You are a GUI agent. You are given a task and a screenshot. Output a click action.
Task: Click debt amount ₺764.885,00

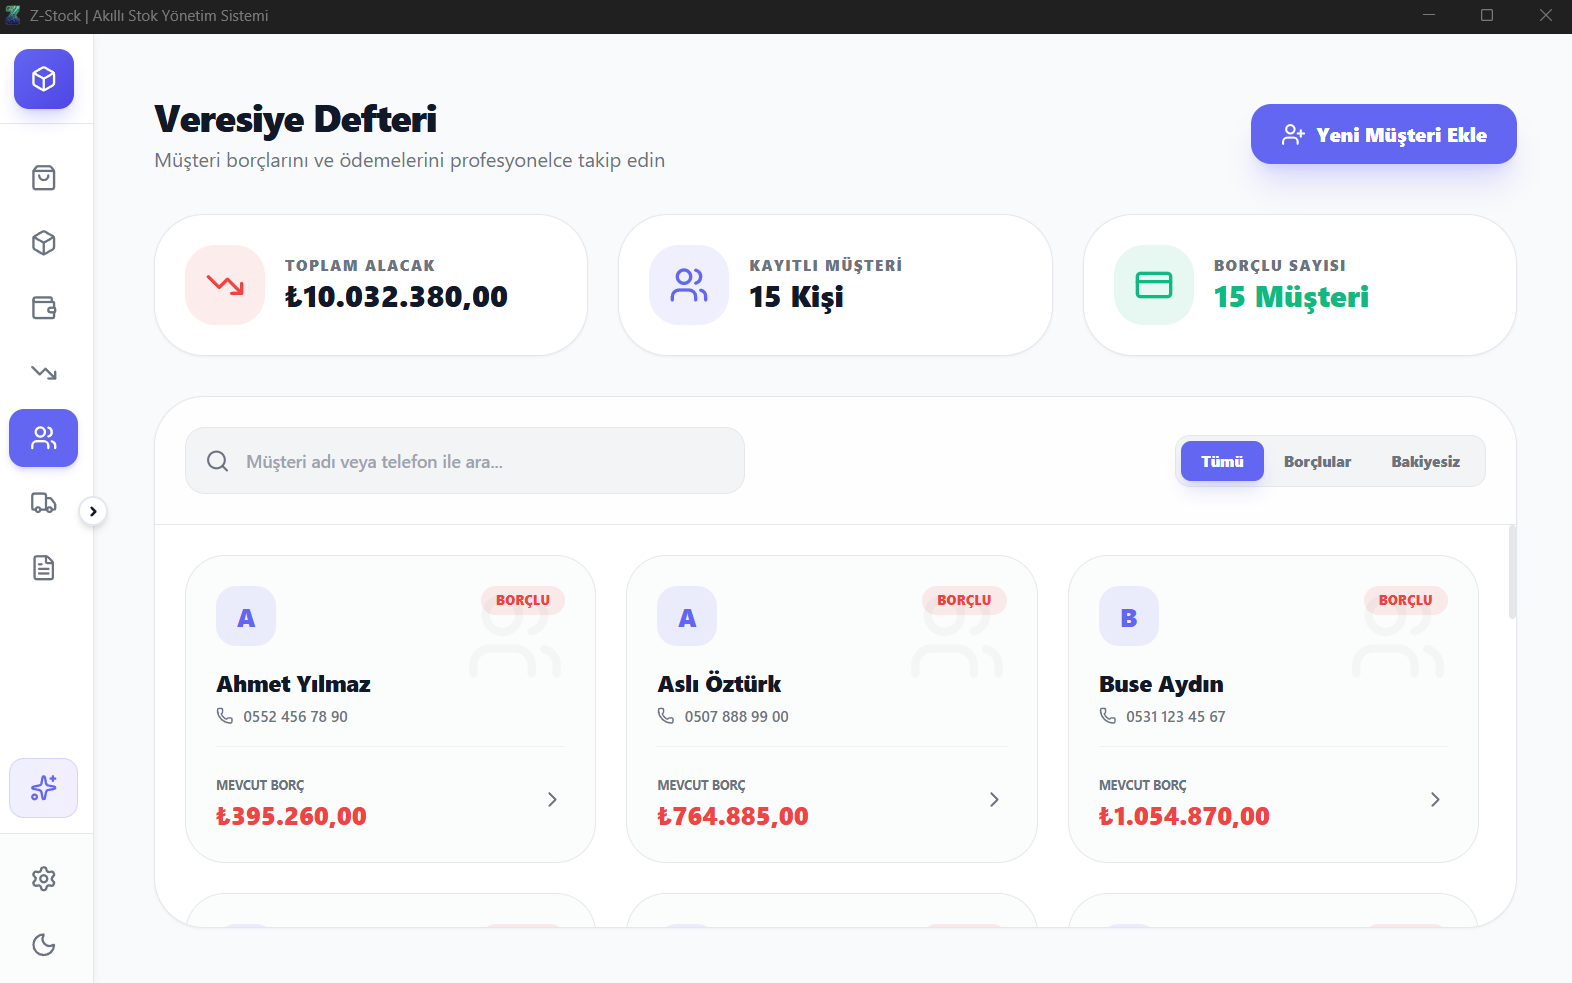(x=733, y=816)
